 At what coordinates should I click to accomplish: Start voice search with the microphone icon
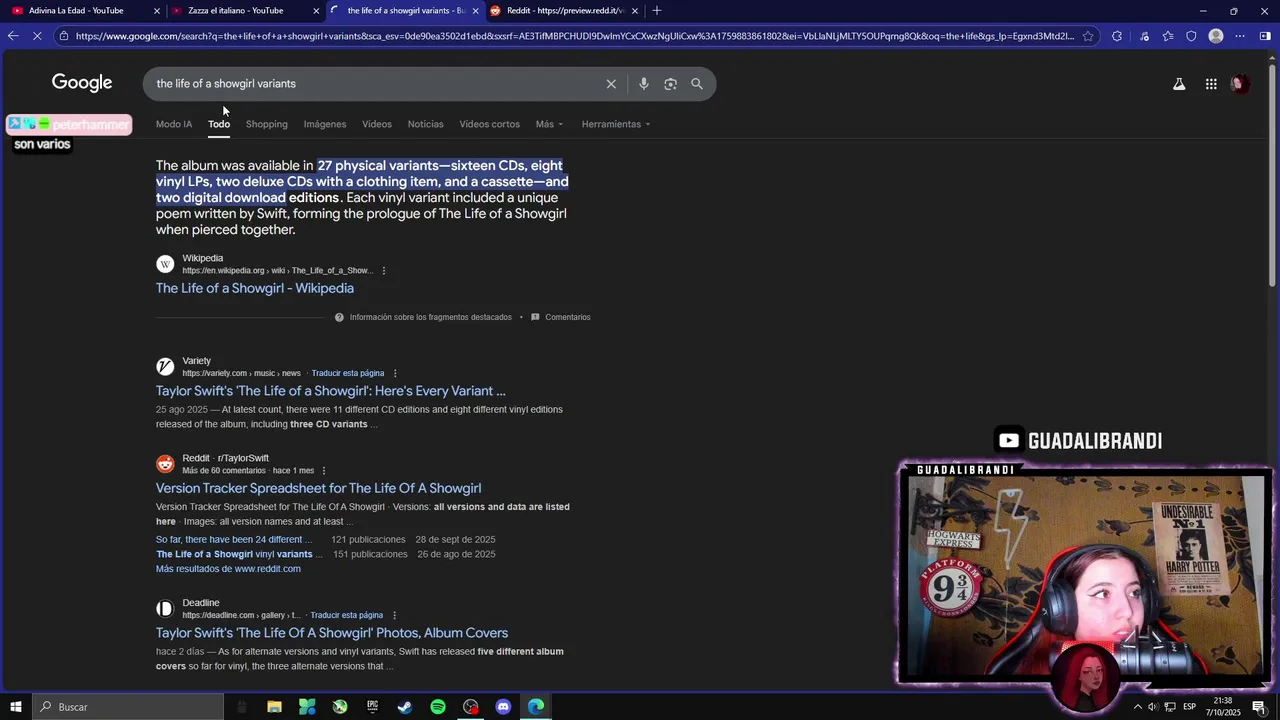(x=644, y=84)
